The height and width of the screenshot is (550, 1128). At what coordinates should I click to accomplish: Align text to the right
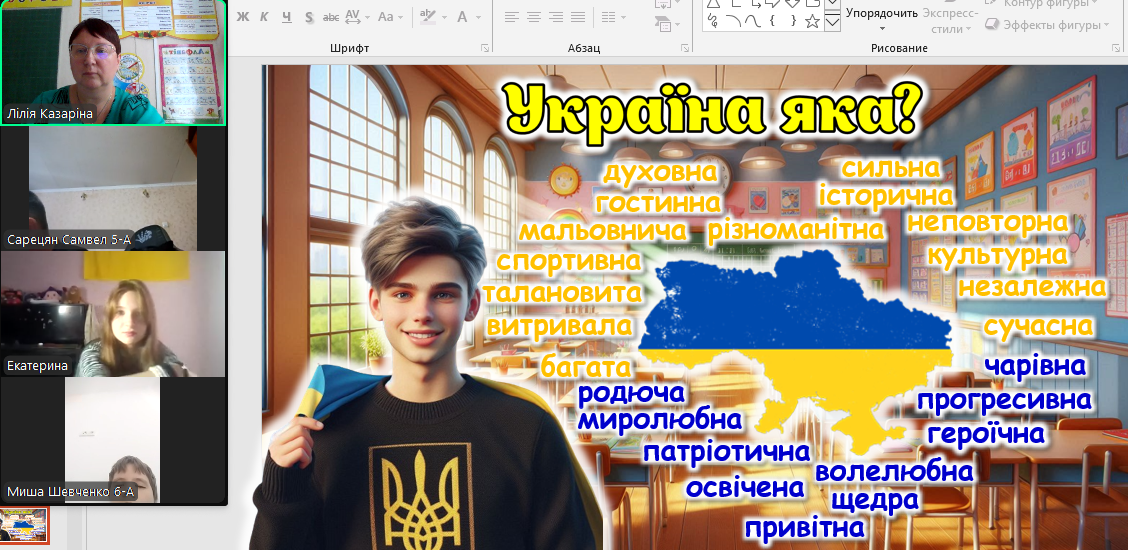coord(555,17)
